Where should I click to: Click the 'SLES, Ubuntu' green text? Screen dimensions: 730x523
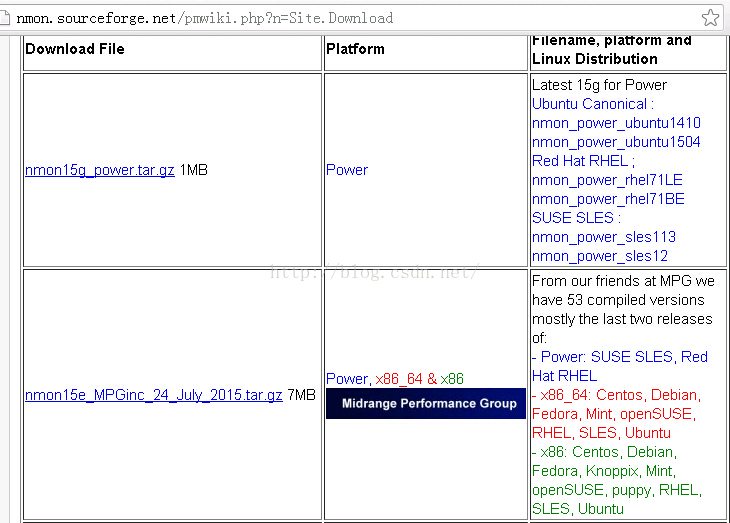click(x=578, y=509)
